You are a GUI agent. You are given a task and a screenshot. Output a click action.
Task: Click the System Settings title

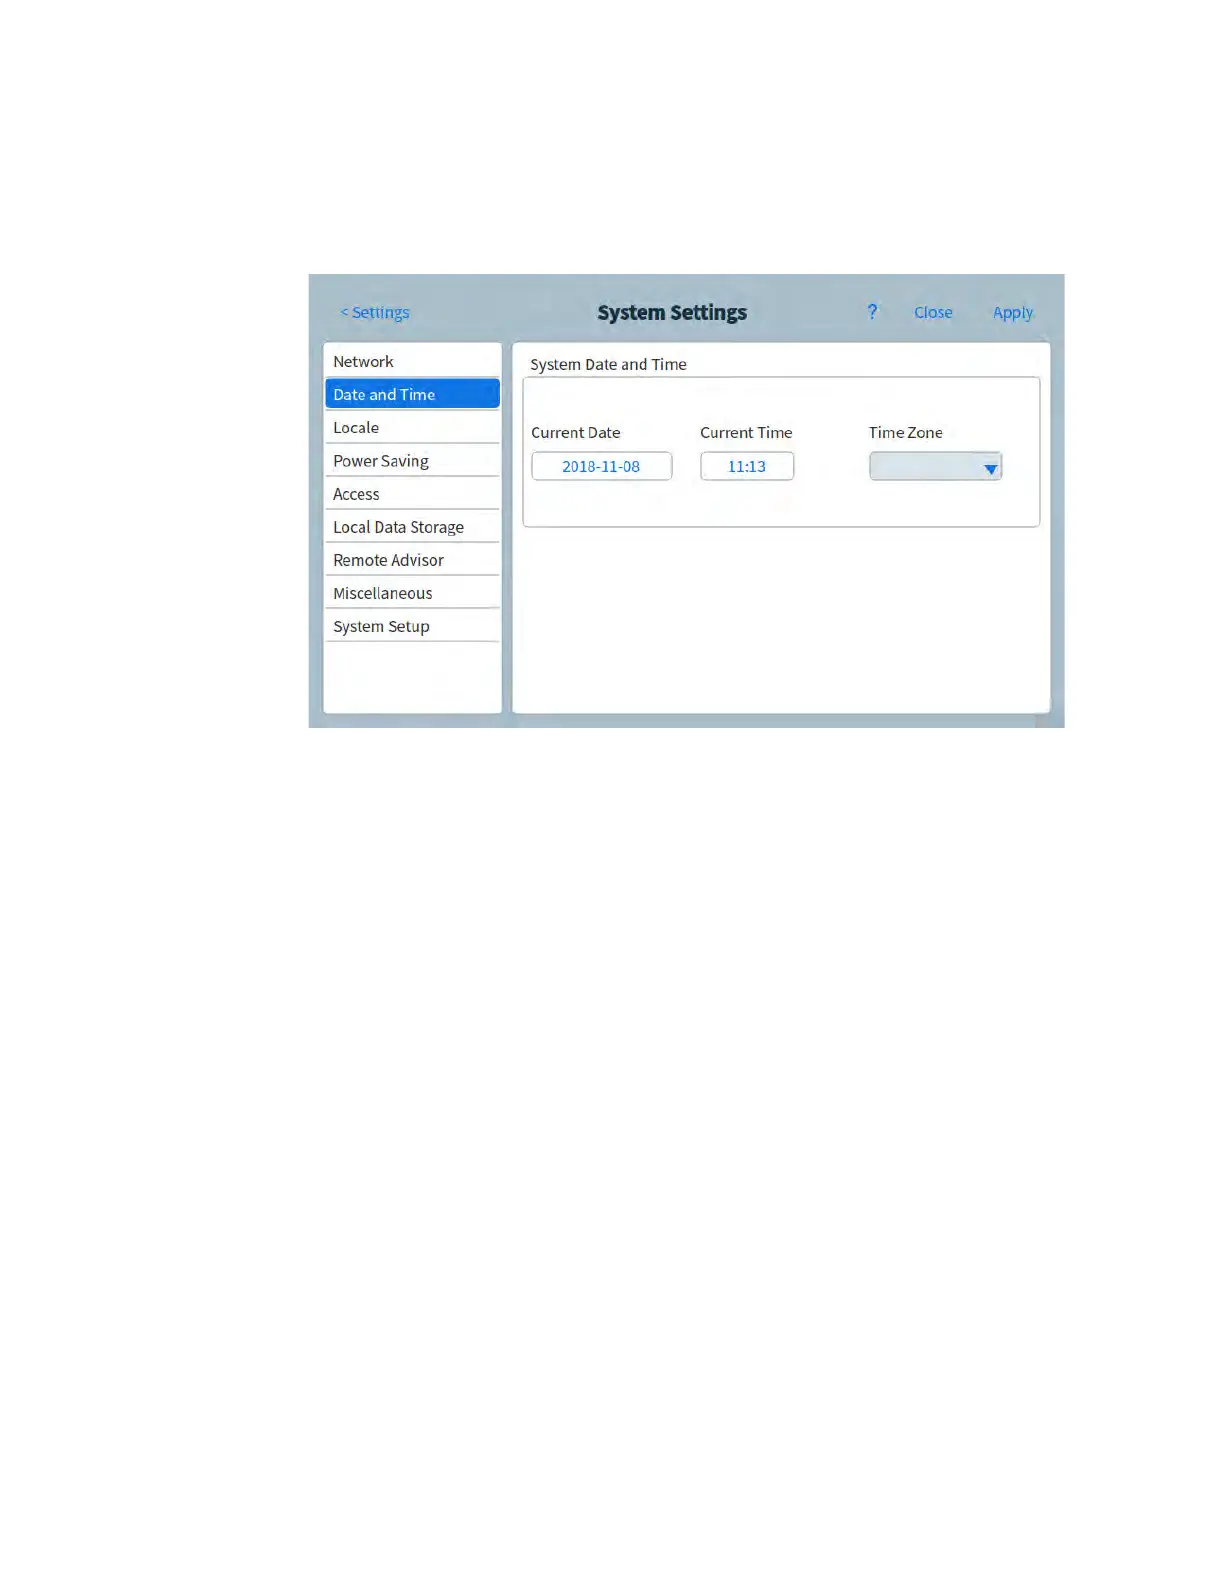(x=672, y=312)
